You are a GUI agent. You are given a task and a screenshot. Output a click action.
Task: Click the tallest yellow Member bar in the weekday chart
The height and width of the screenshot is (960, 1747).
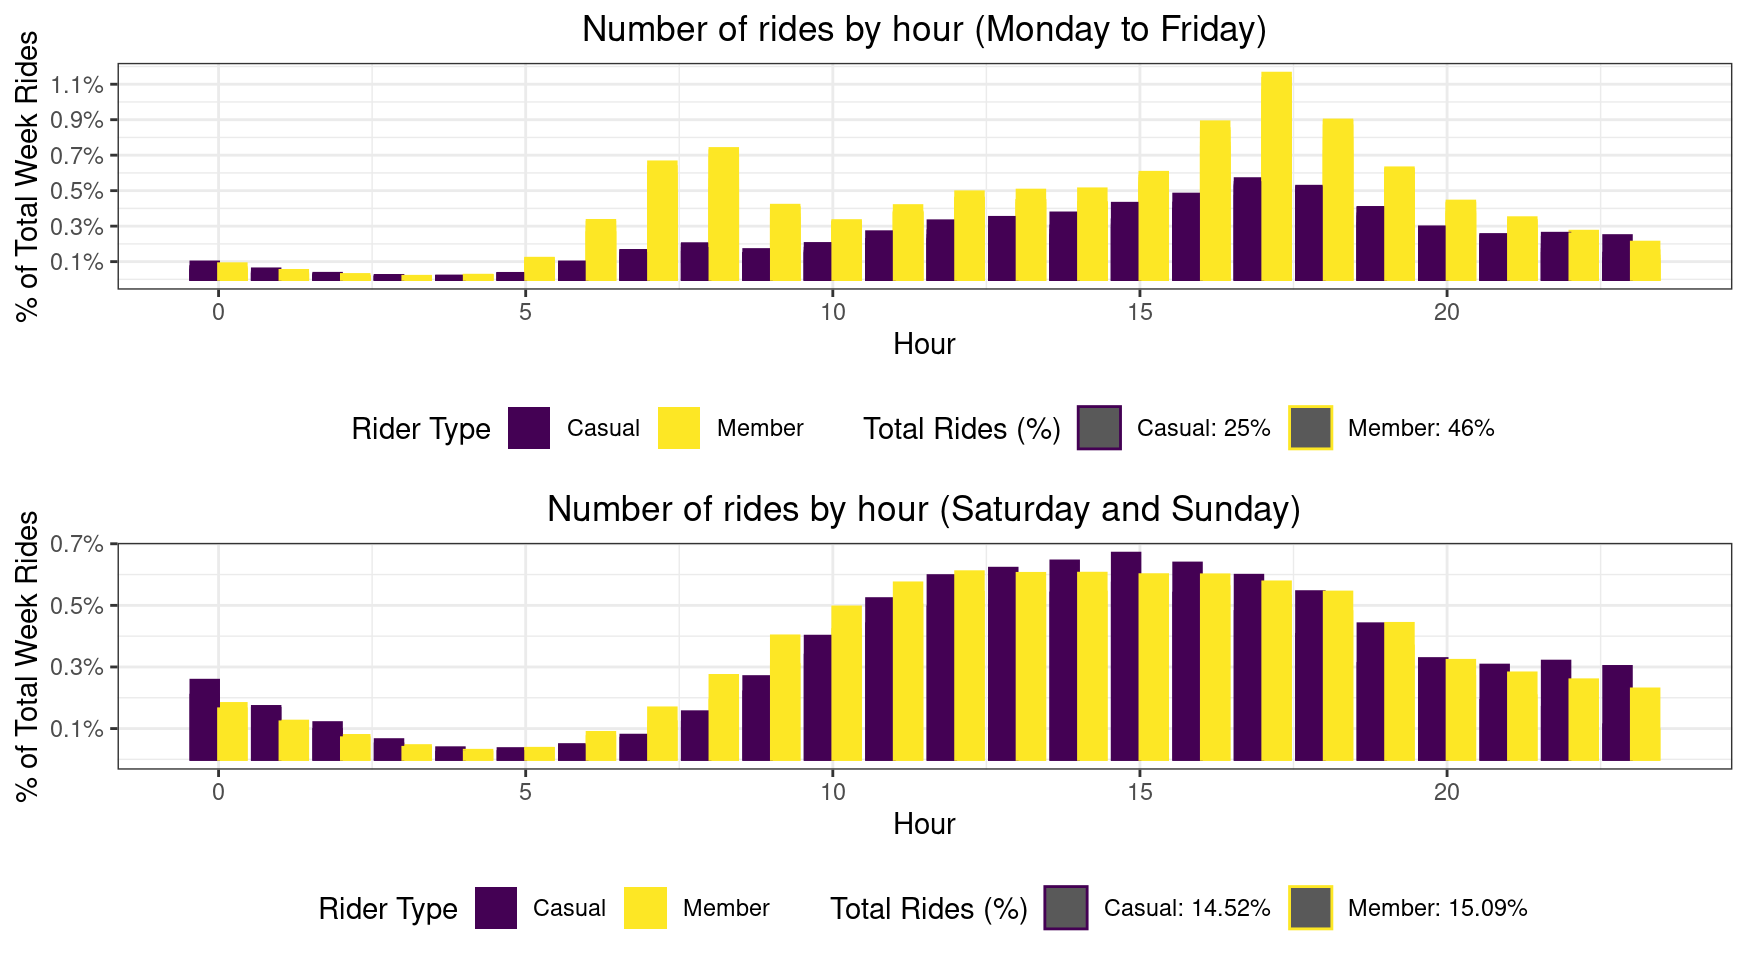click(1276, 176)
